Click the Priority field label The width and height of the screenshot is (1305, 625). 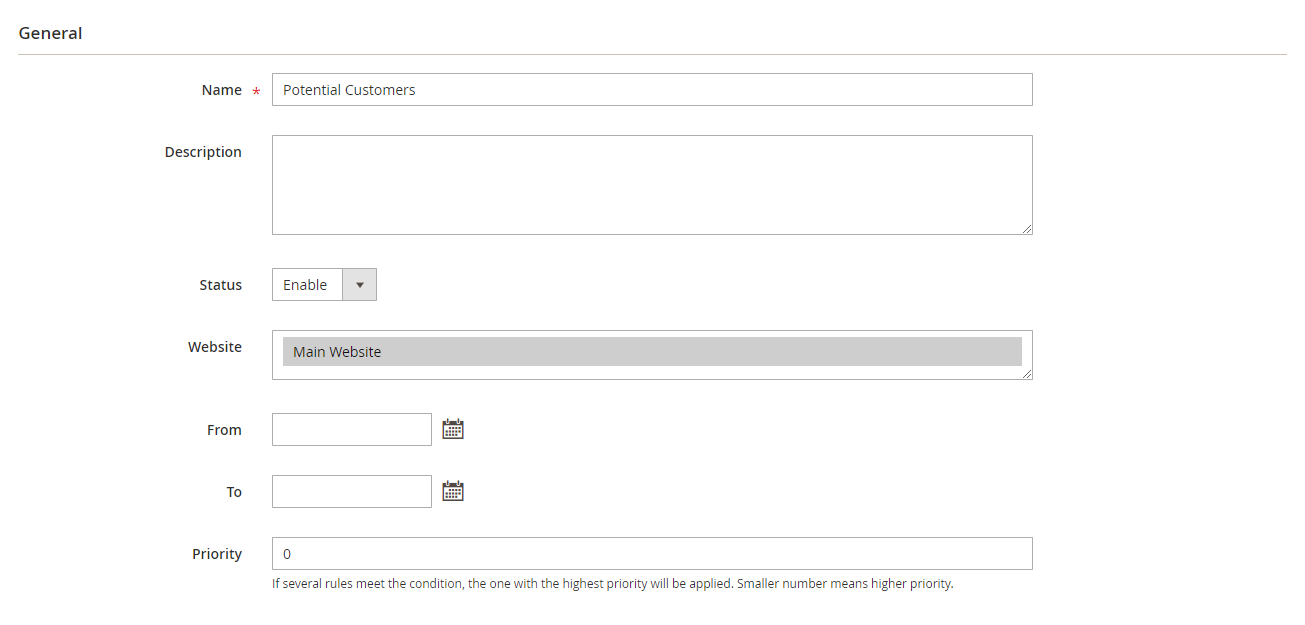(217, 554)
